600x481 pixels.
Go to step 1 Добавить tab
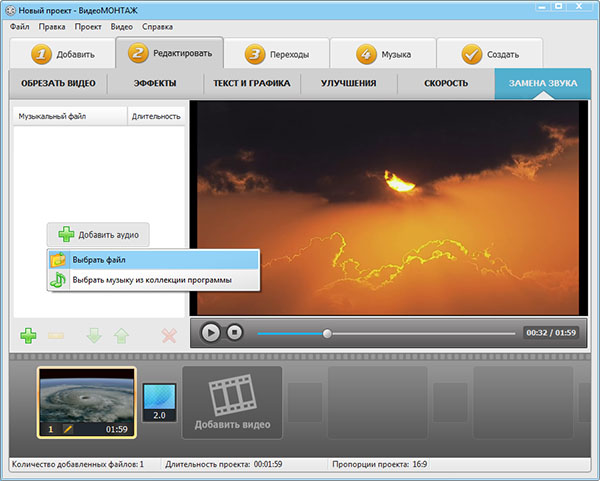(62, 54)
